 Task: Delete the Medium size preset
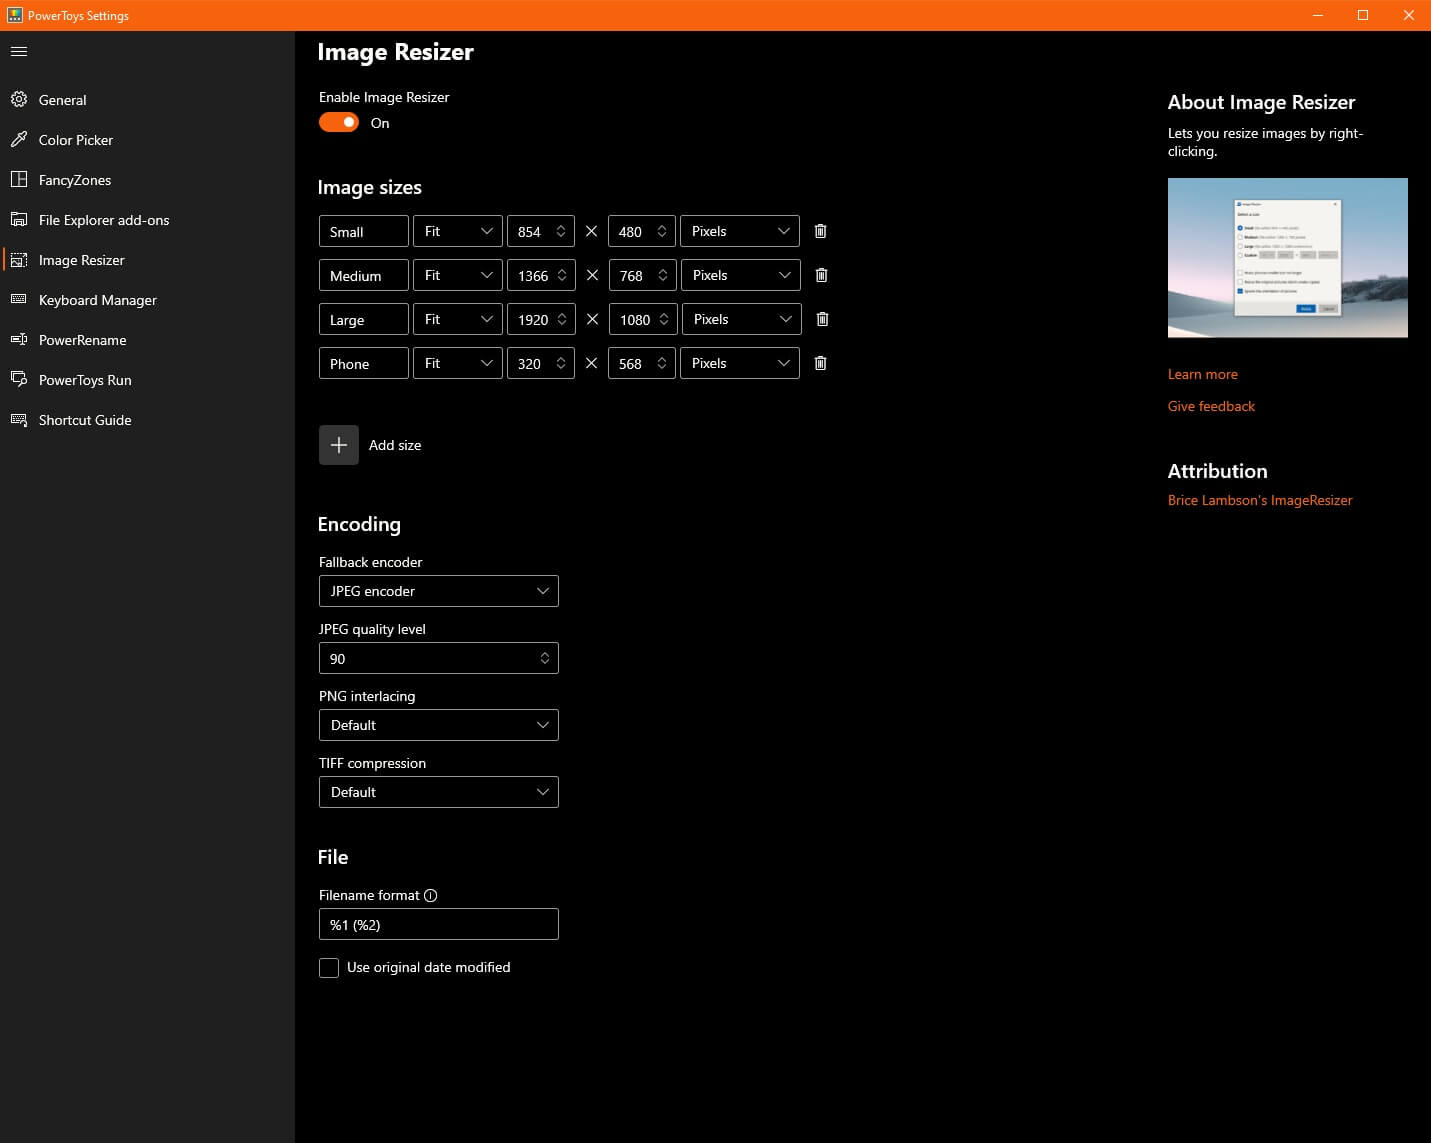coord(821,275)
